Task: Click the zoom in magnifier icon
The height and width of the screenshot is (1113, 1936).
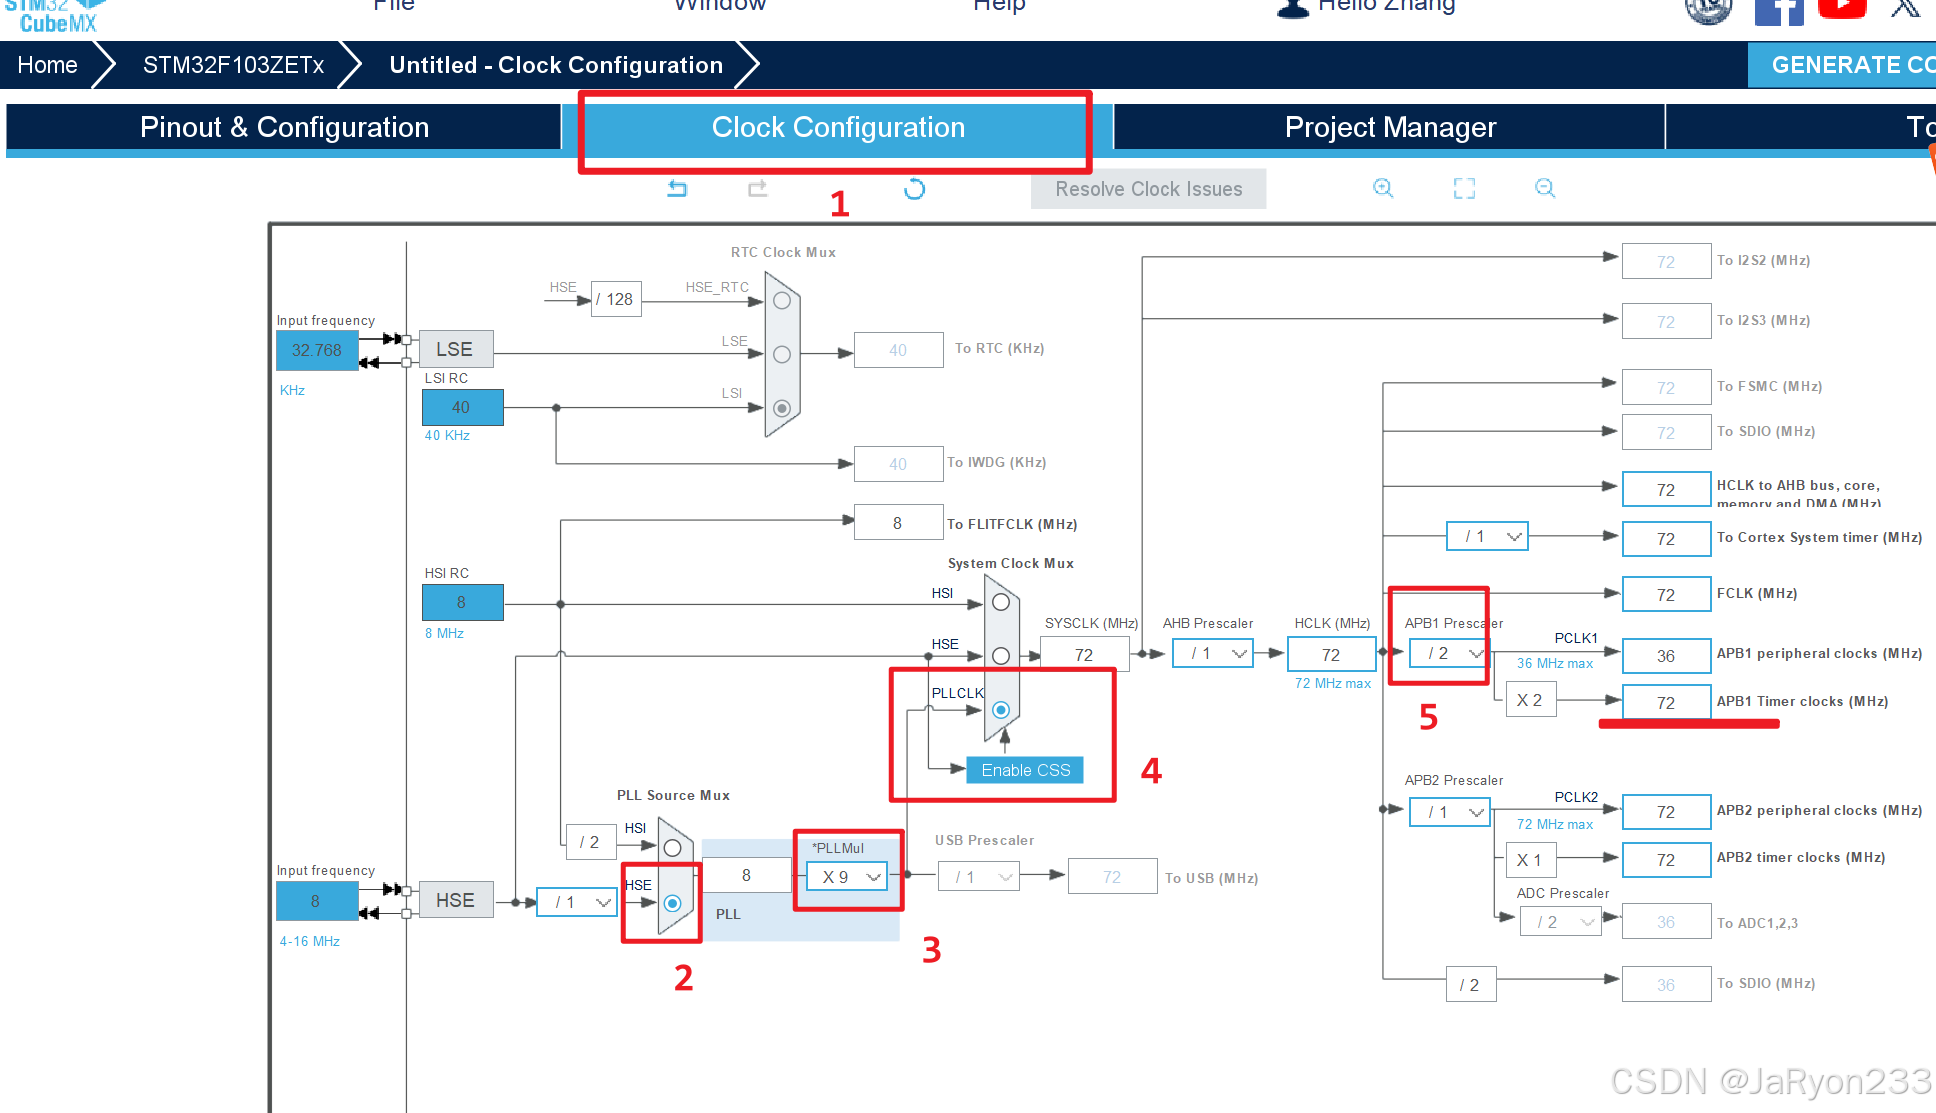Action: point(1383,188)
